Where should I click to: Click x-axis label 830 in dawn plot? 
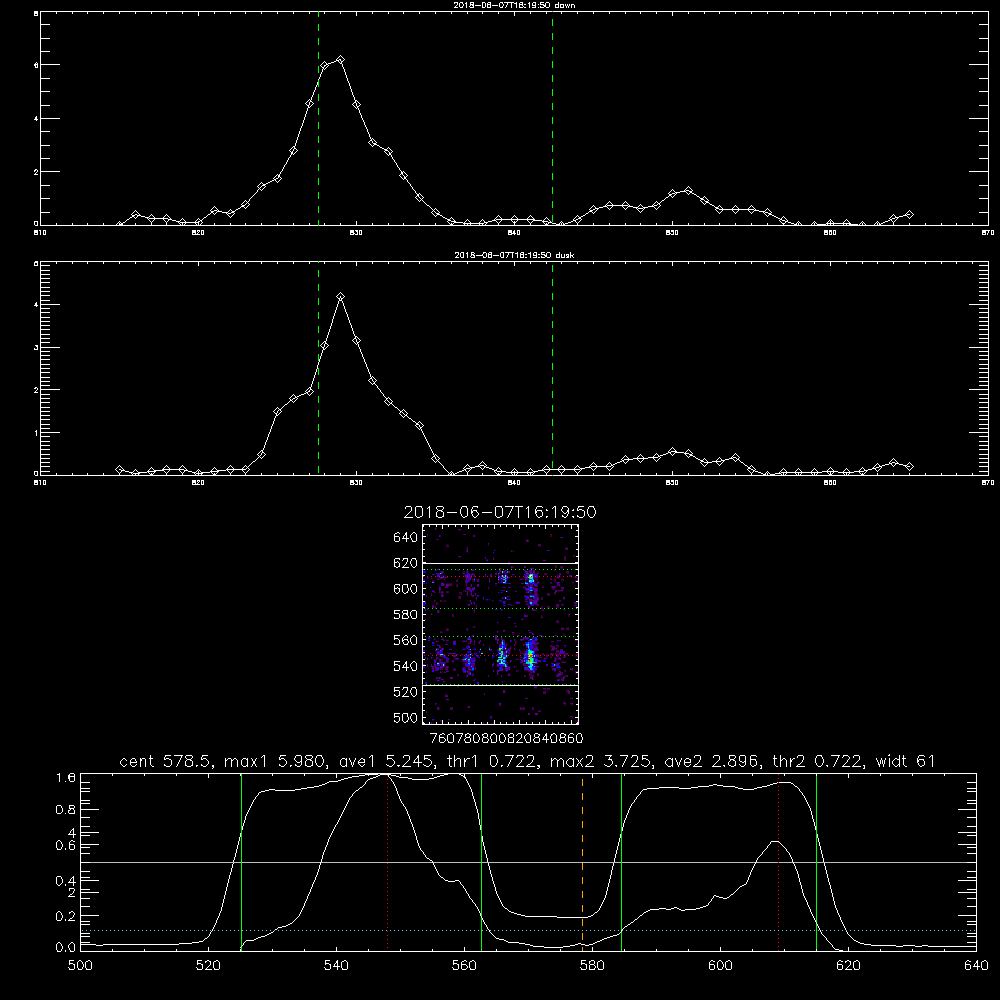[356, 233]
